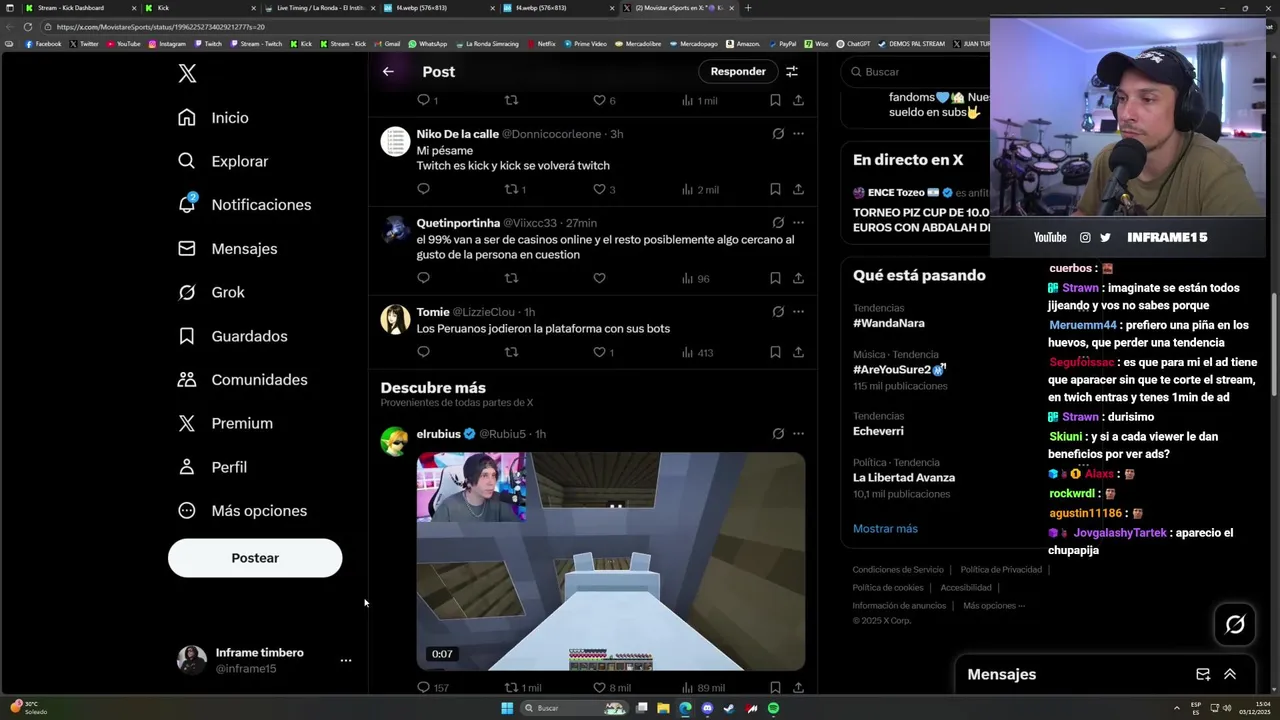Reload the browser page
Viewport: 1280px width, 720px height.
pyautogui.click(x=28, y=27)
